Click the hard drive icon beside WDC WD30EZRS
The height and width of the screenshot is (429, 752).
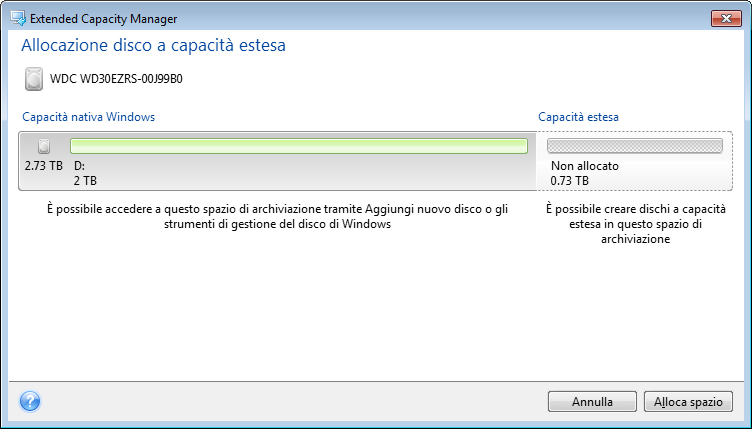[x=34, y=79]
